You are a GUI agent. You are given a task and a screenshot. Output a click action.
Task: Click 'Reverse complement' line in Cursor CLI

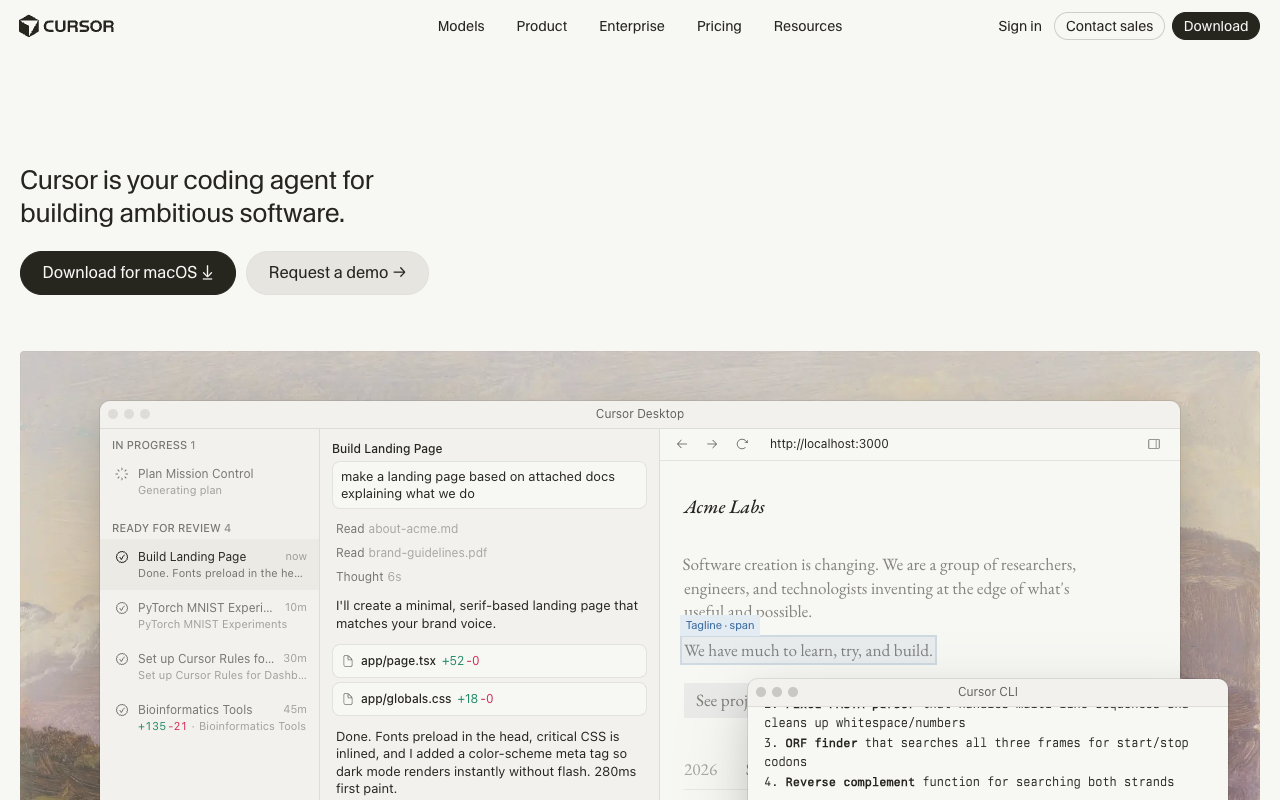pyautogui.click(x=969, y=782)
